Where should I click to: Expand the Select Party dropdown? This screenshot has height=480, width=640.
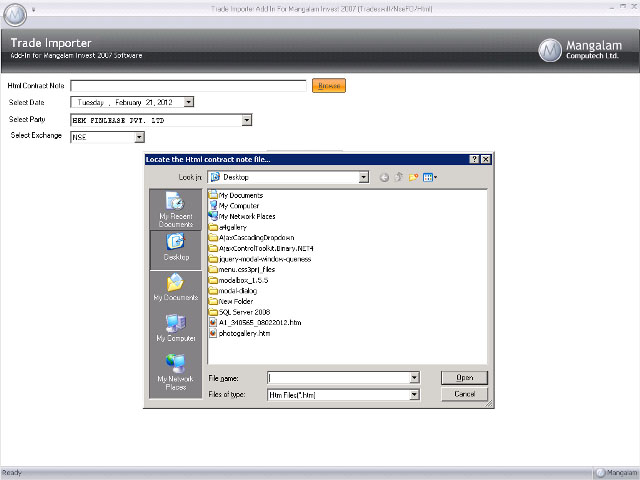click(x=246, y=120)
